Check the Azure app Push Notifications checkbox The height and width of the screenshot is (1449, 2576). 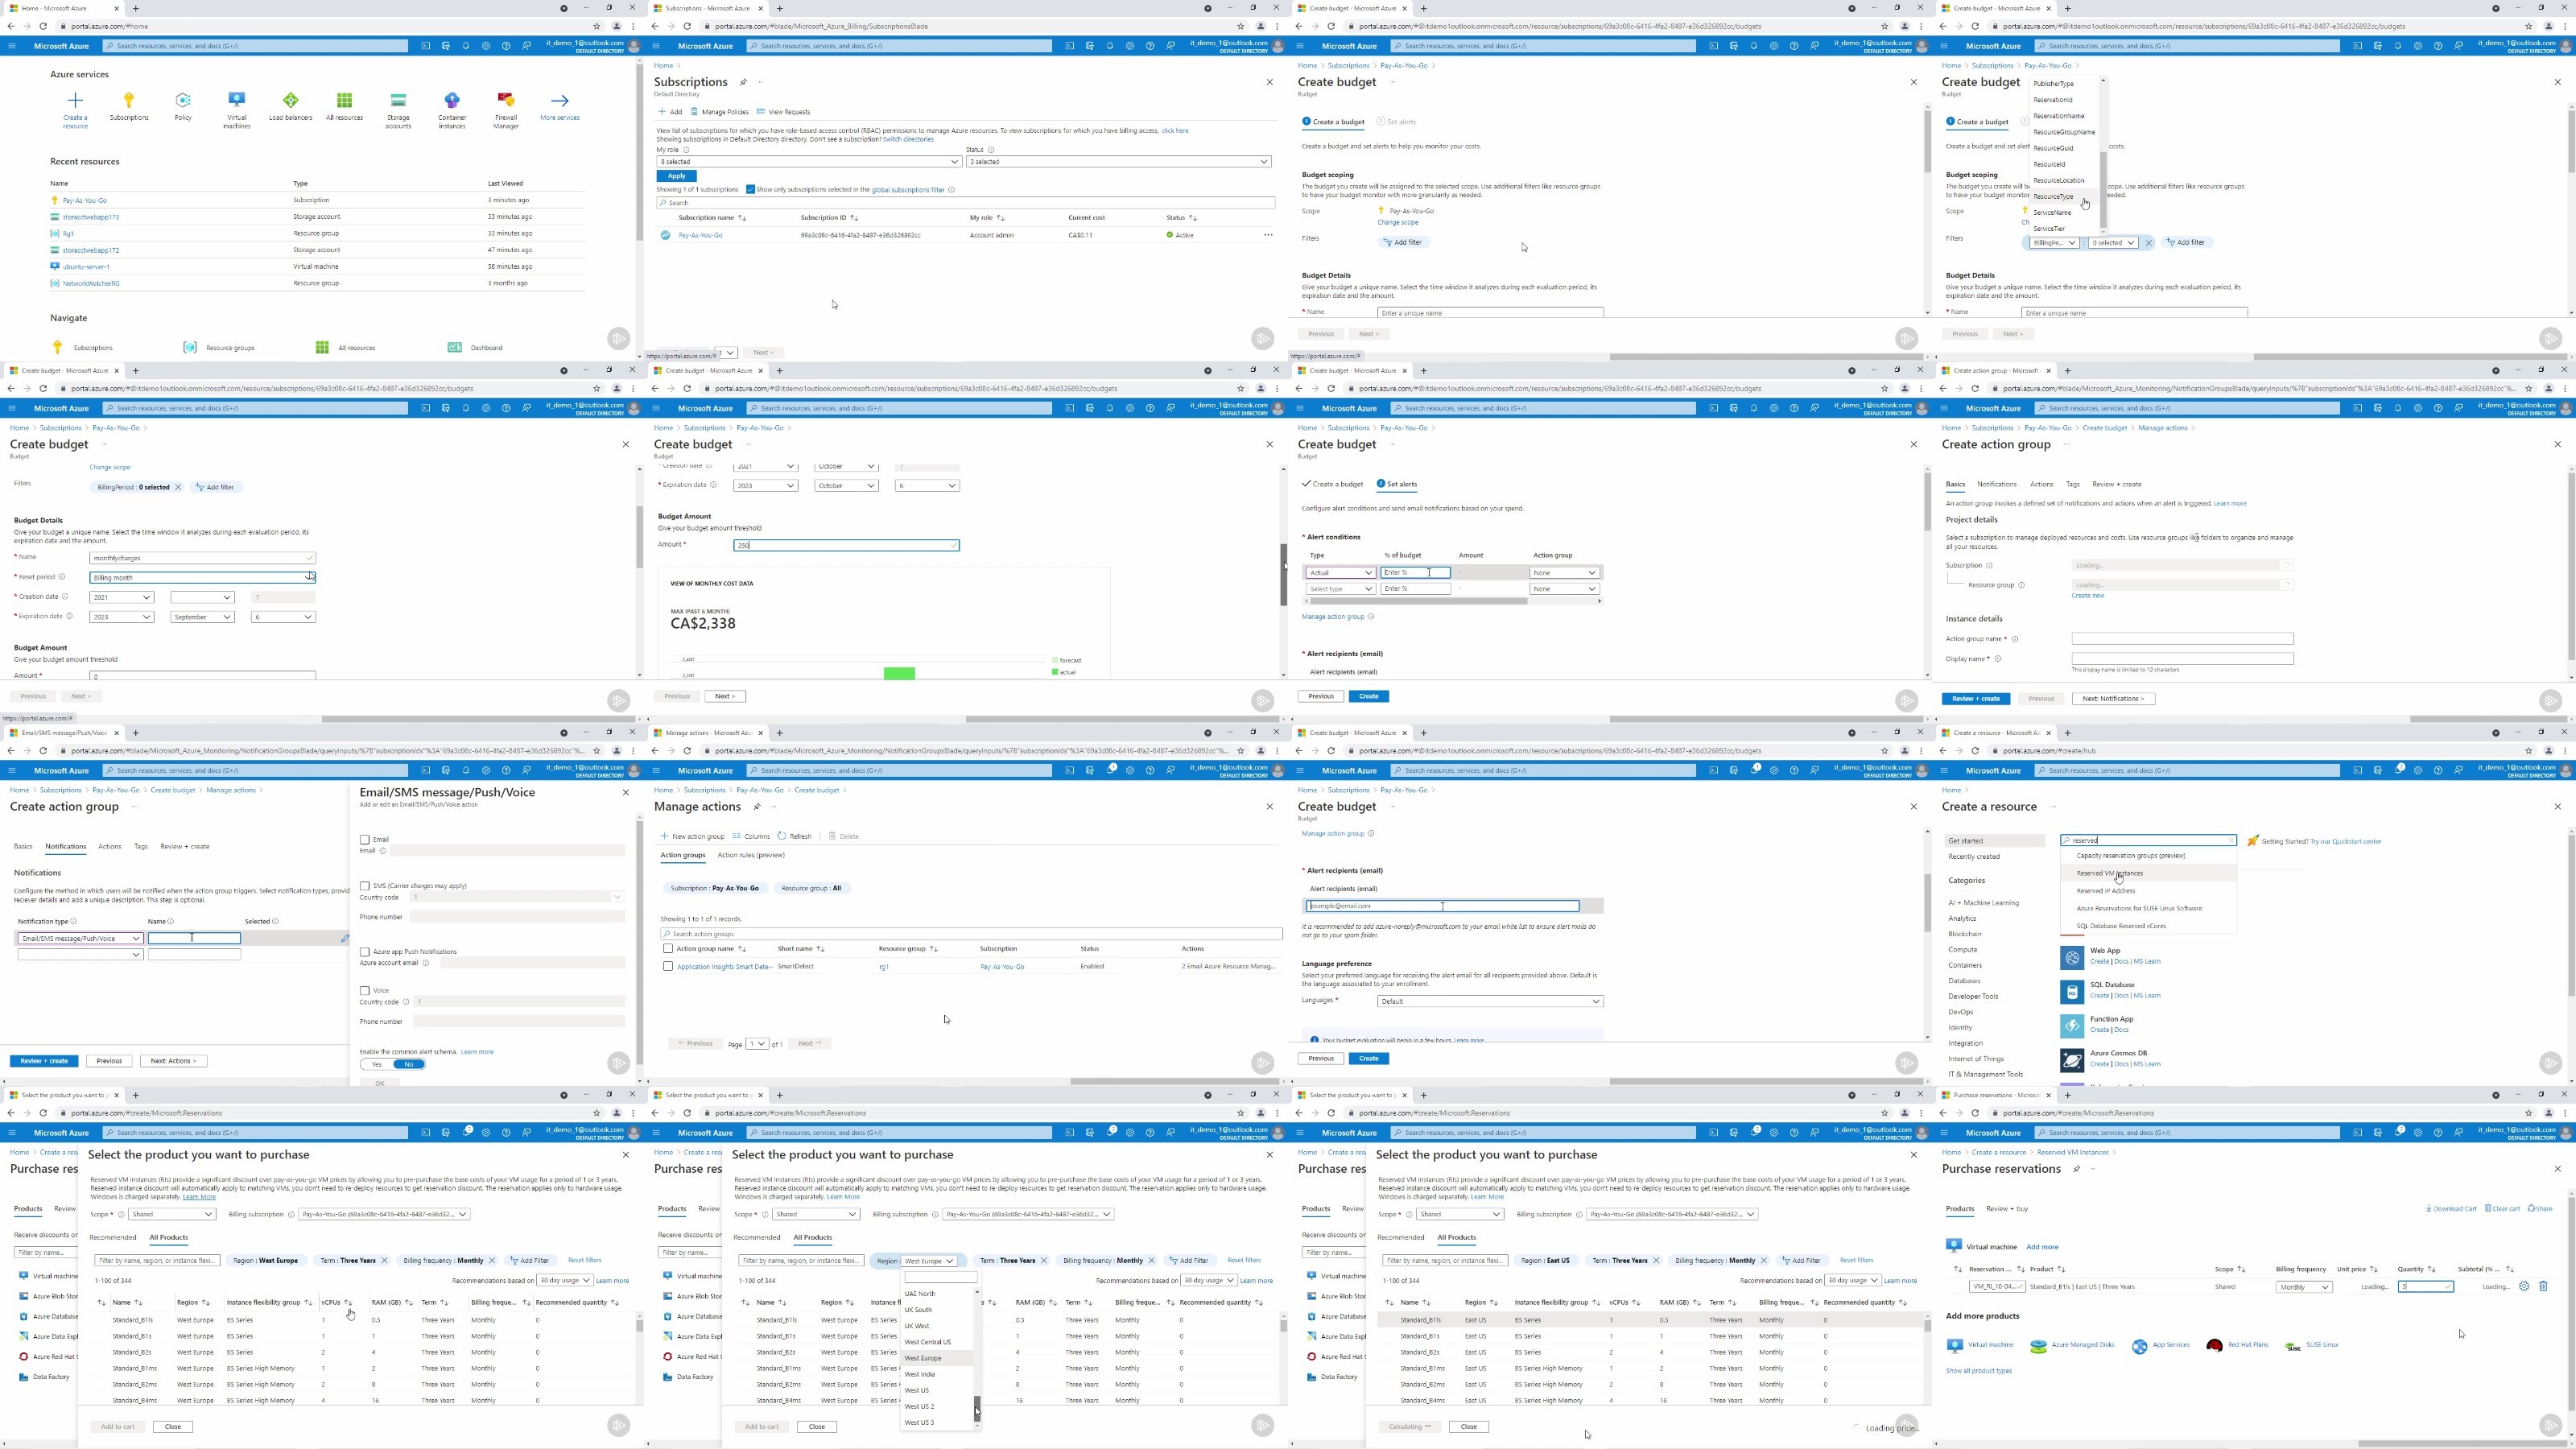click(365, 952)
